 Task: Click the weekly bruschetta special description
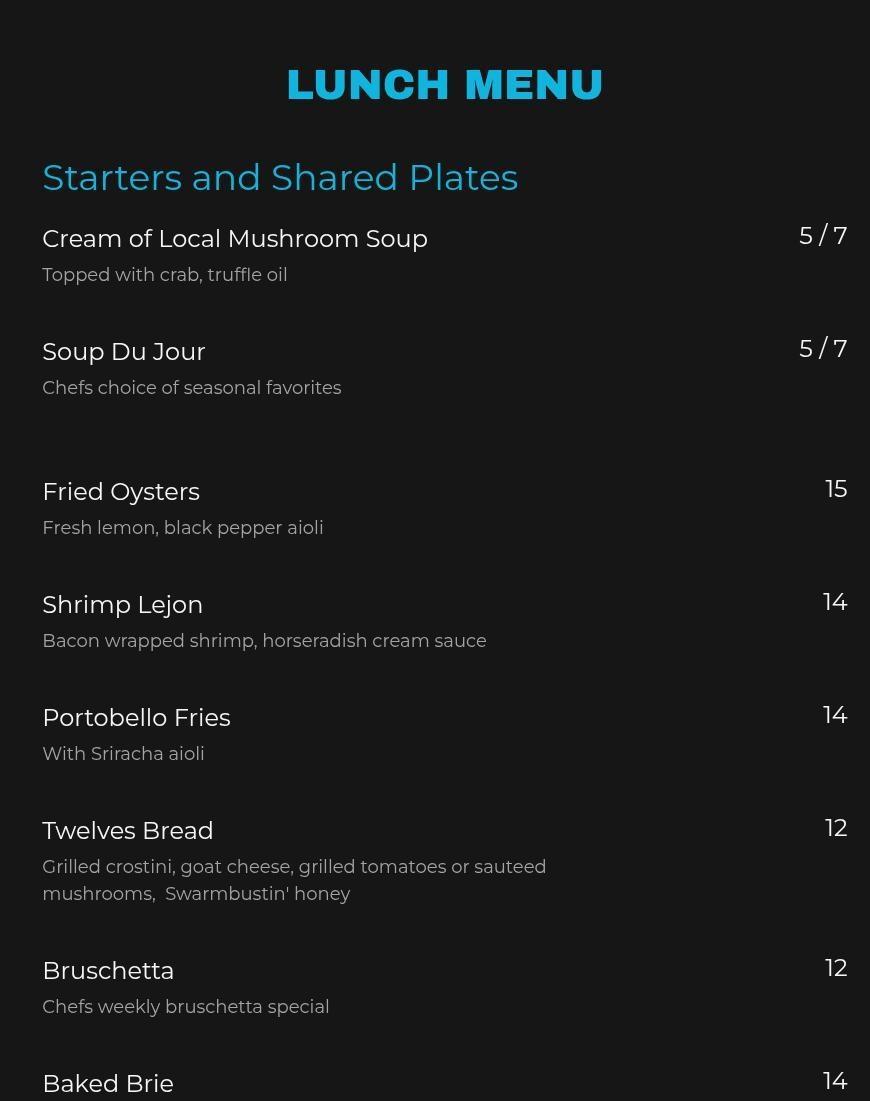186,1007
